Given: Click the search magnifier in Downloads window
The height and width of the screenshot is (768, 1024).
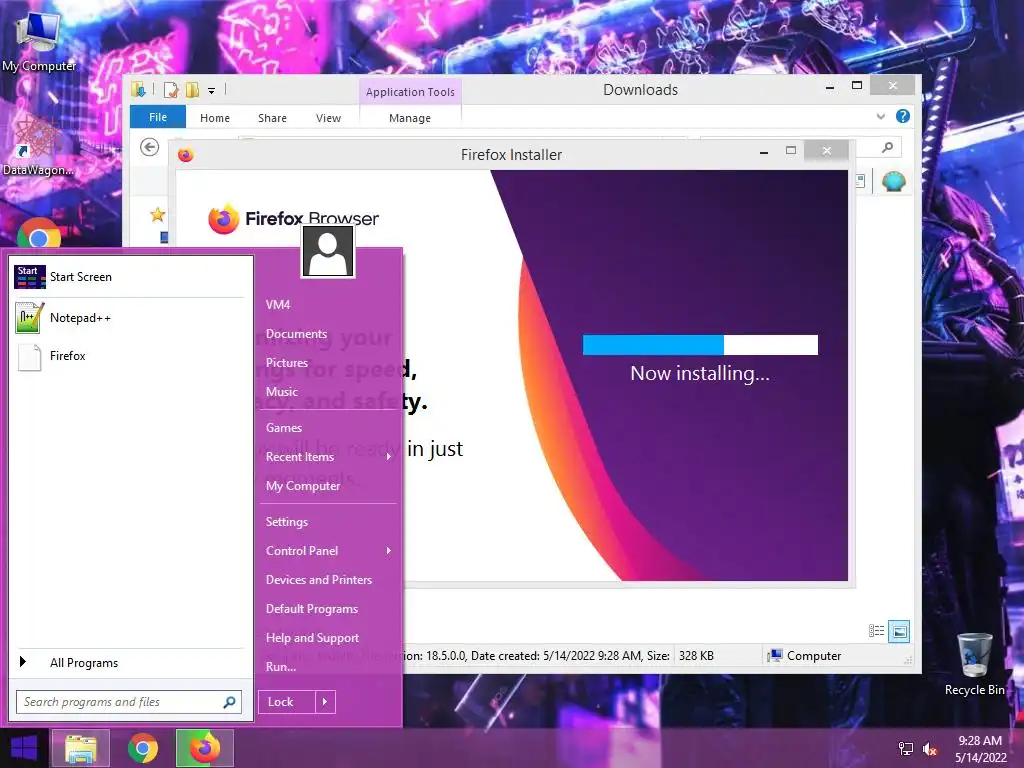Looking at the screenshot, I should pyautogui.click(x=887, y=148).
